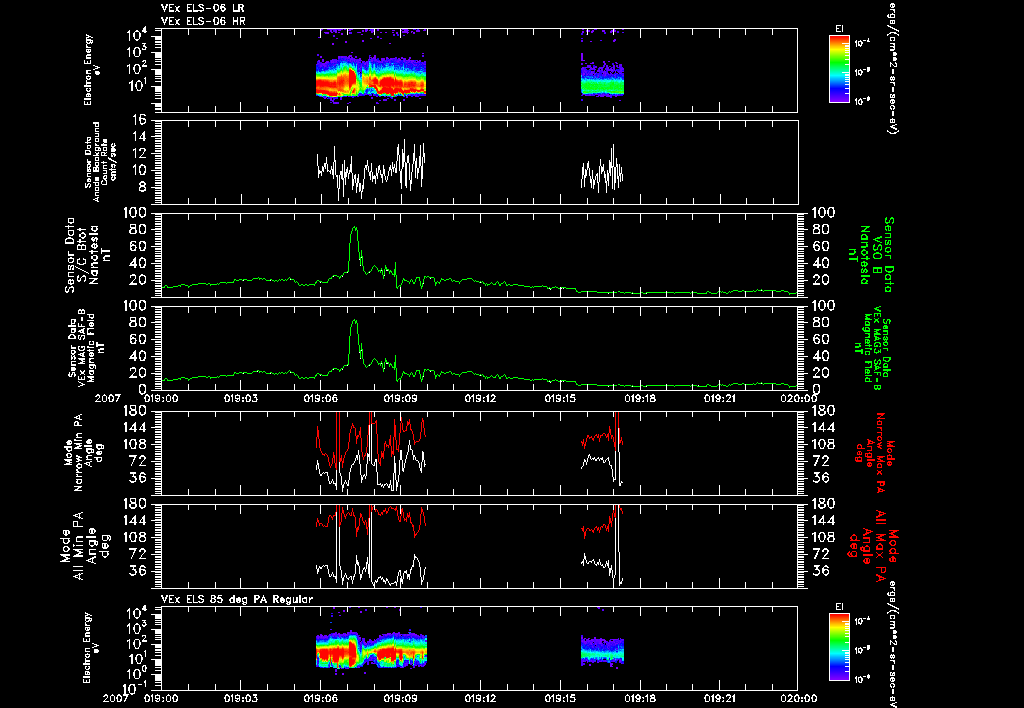
Task: Click the top EI rainbow color bar
Action: click(839, 69)
